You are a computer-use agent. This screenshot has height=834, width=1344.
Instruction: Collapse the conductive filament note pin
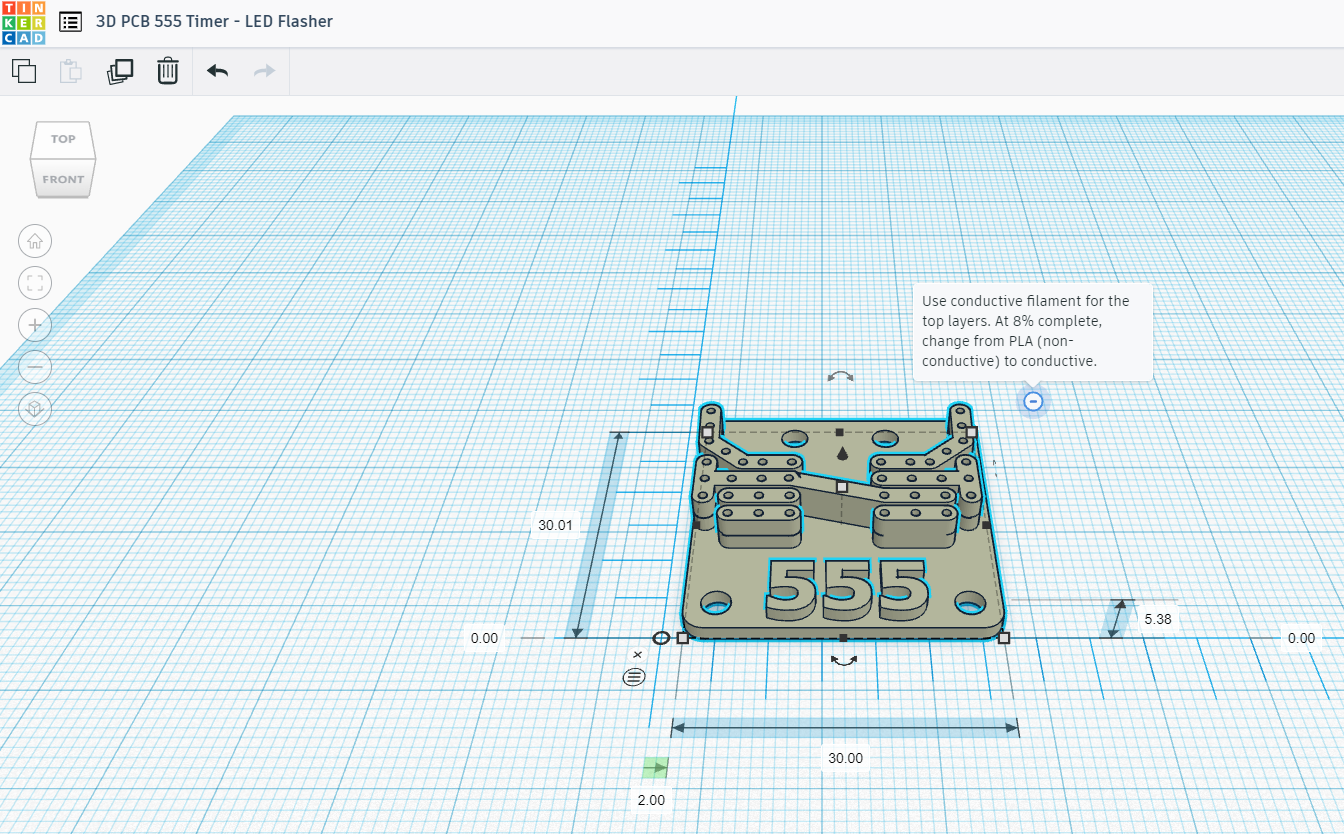(1032, 400)
